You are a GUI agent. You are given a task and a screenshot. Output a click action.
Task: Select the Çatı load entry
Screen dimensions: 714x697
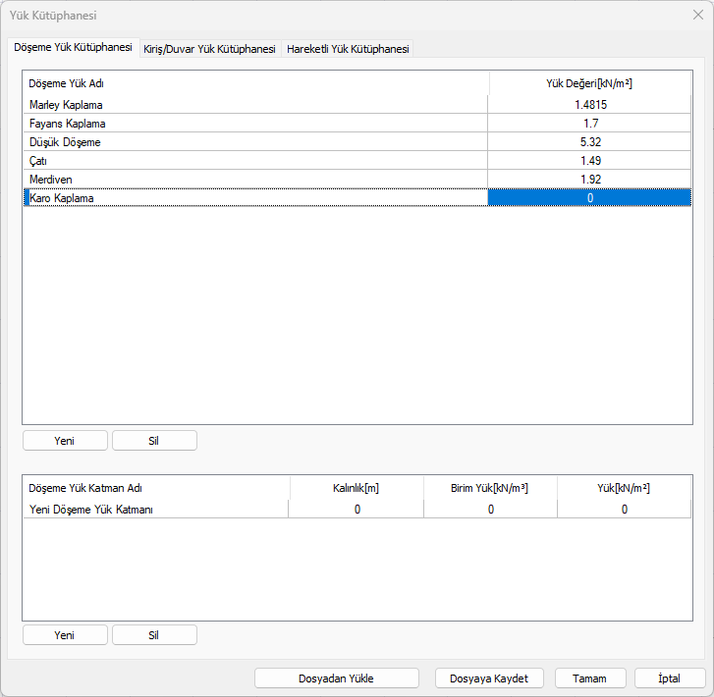(40, 161)
